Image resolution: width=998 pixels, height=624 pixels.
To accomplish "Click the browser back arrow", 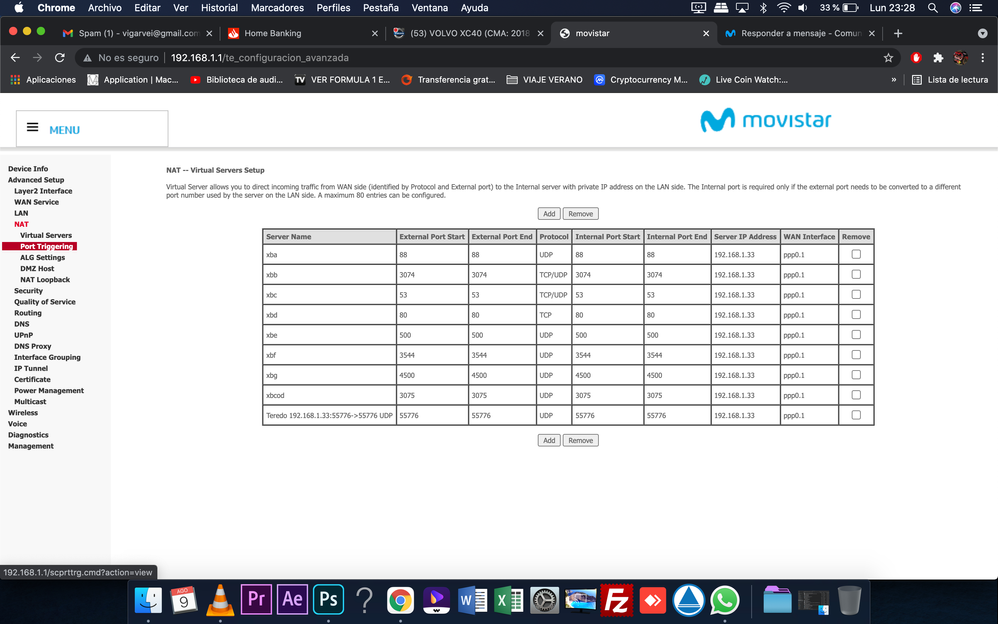I will (14, 58).
